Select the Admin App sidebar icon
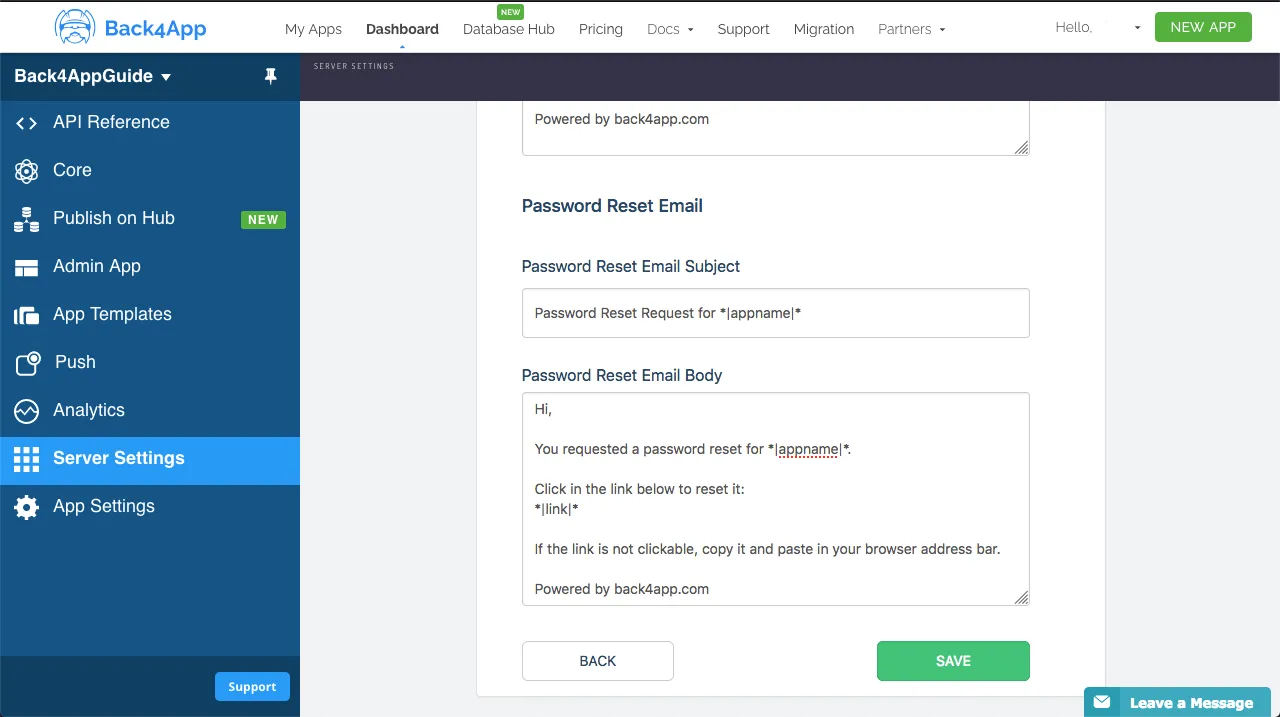 coord(26,266)
